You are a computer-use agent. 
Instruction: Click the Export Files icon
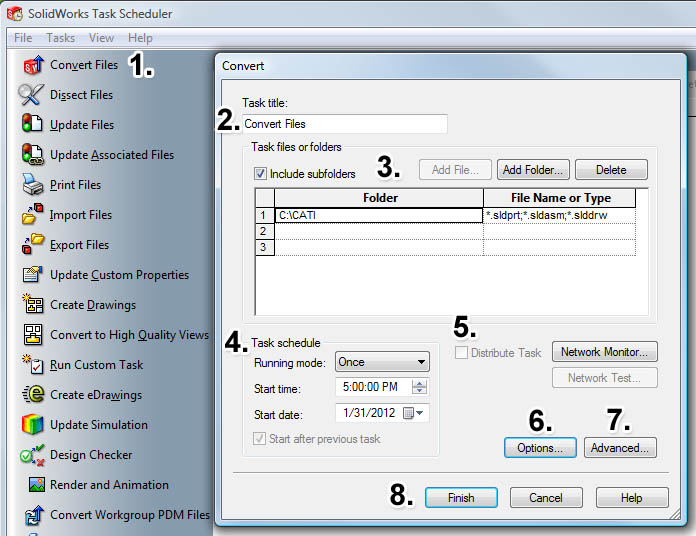33,244
